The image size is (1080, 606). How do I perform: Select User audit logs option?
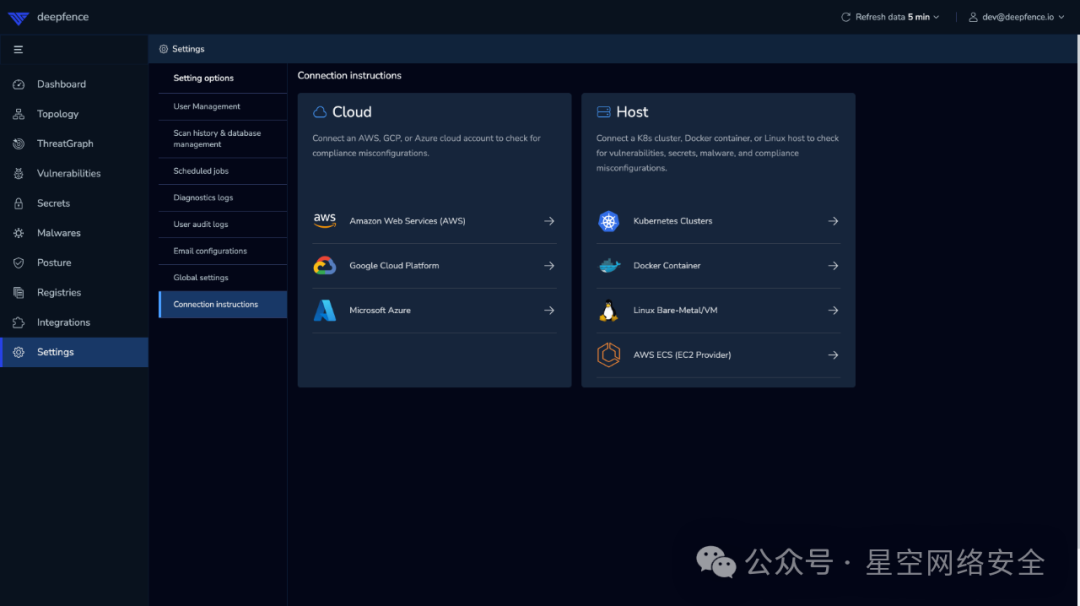pos(222,224)
